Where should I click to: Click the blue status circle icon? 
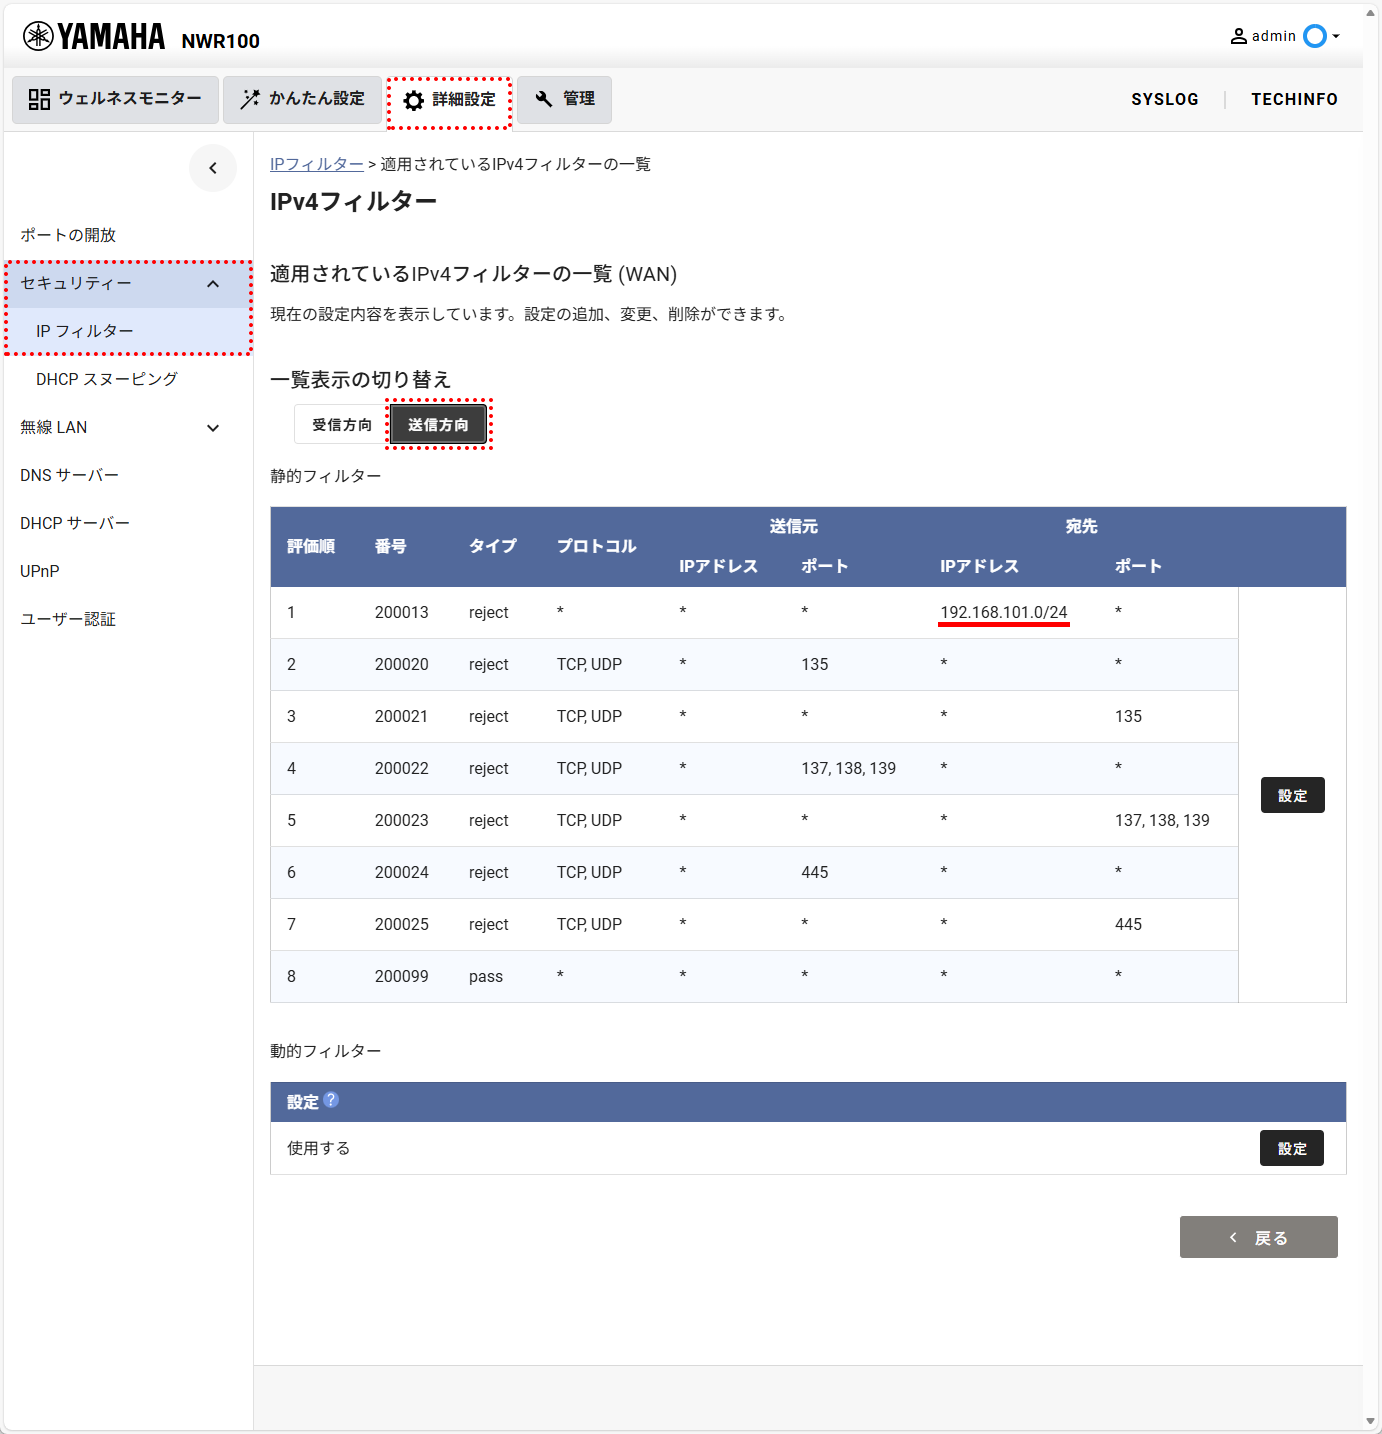(x=1315, y=36)
